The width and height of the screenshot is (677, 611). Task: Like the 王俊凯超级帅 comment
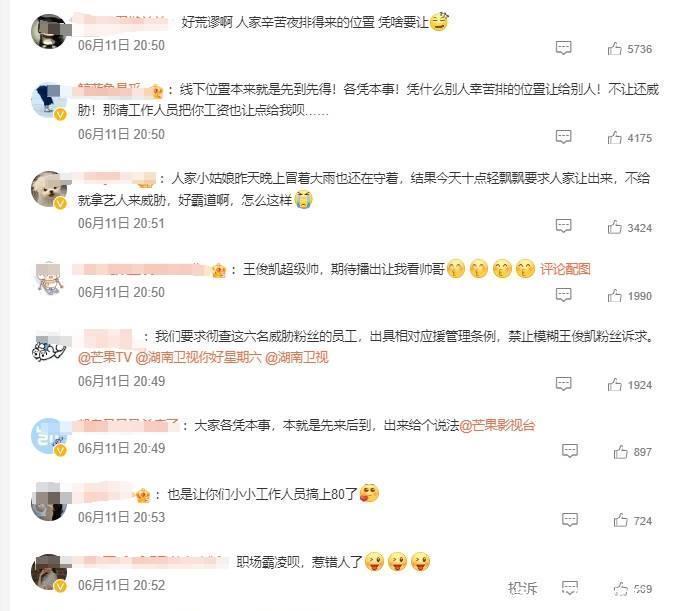[x=615, y=296]
